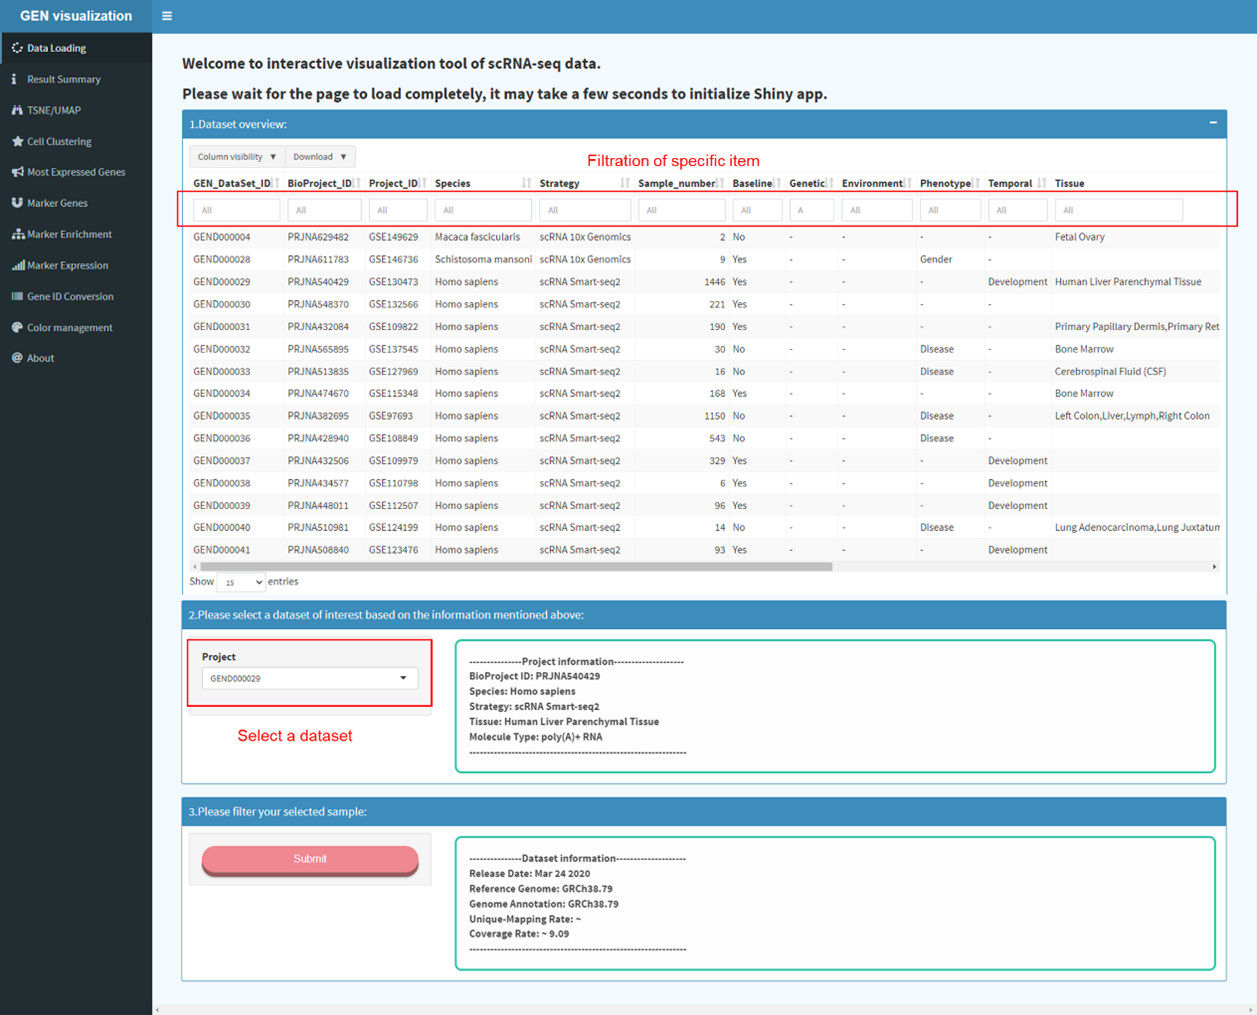Click the Data Loading sidebar icon

pos(17,48)
